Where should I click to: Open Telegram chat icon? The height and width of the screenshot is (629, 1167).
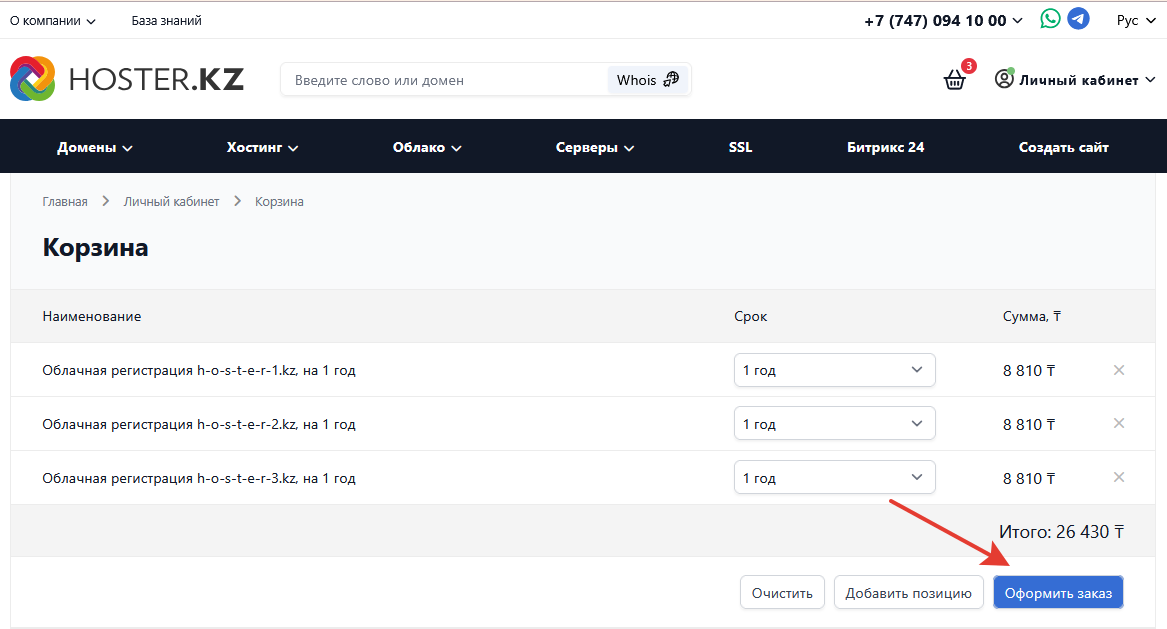tap(1078, 19)
